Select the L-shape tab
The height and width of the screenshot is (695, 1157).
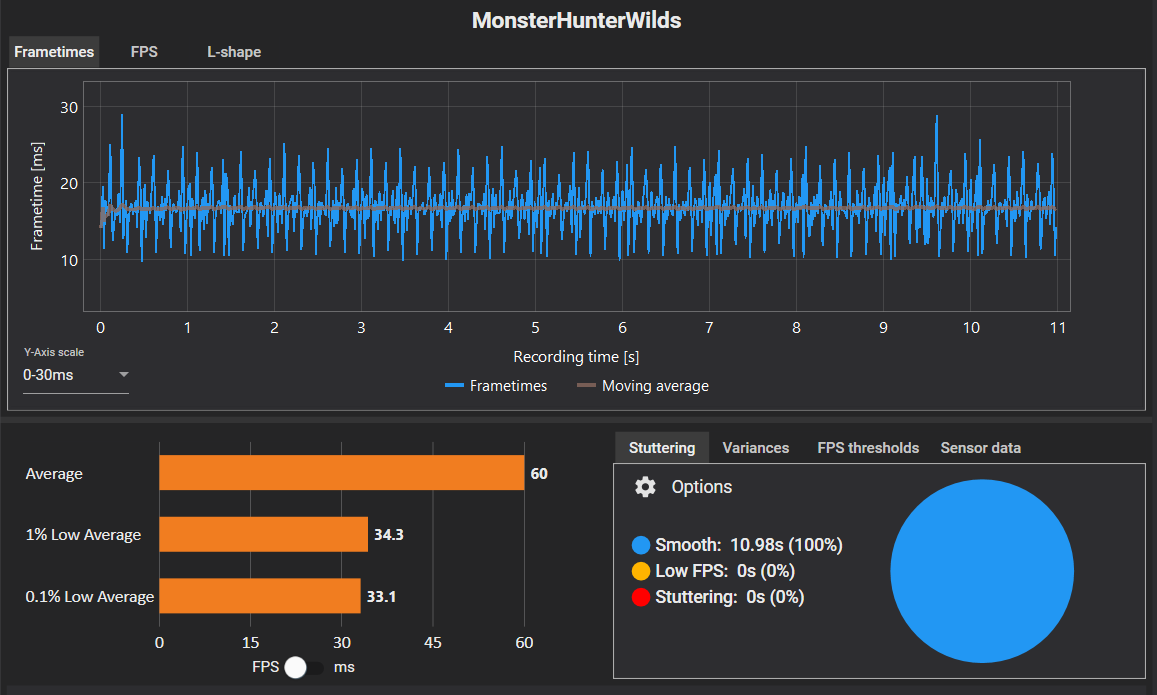(234, 52)
